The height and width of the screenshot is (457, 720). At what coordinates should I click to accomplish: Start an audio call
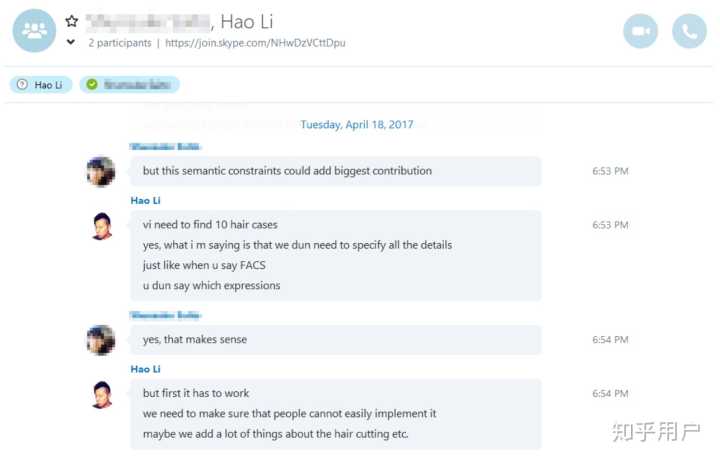click(689, 31)
